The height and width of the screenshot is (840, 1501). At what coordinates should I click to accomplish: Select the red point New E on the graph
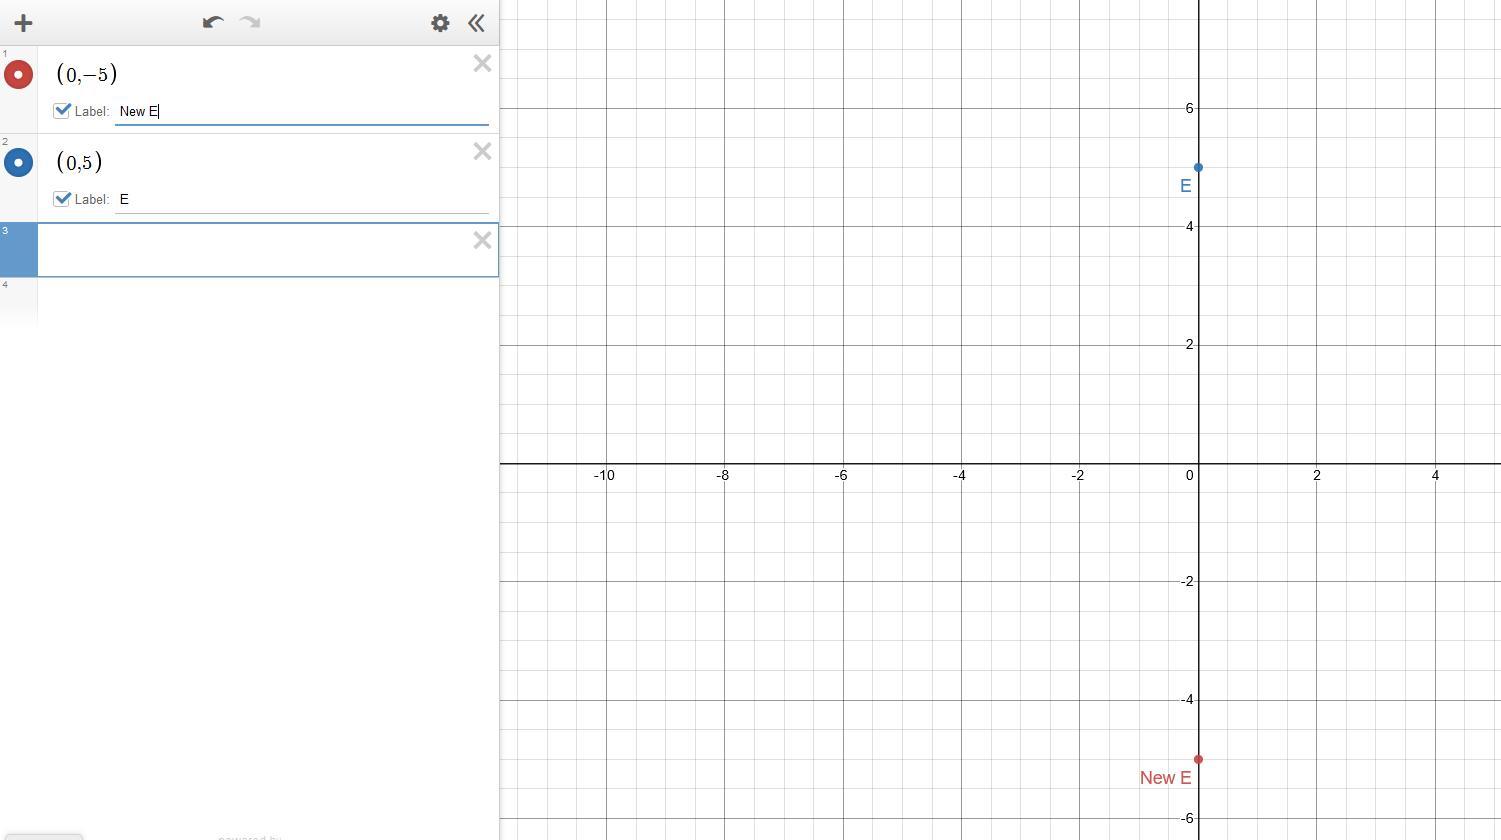click(1198, 759)
